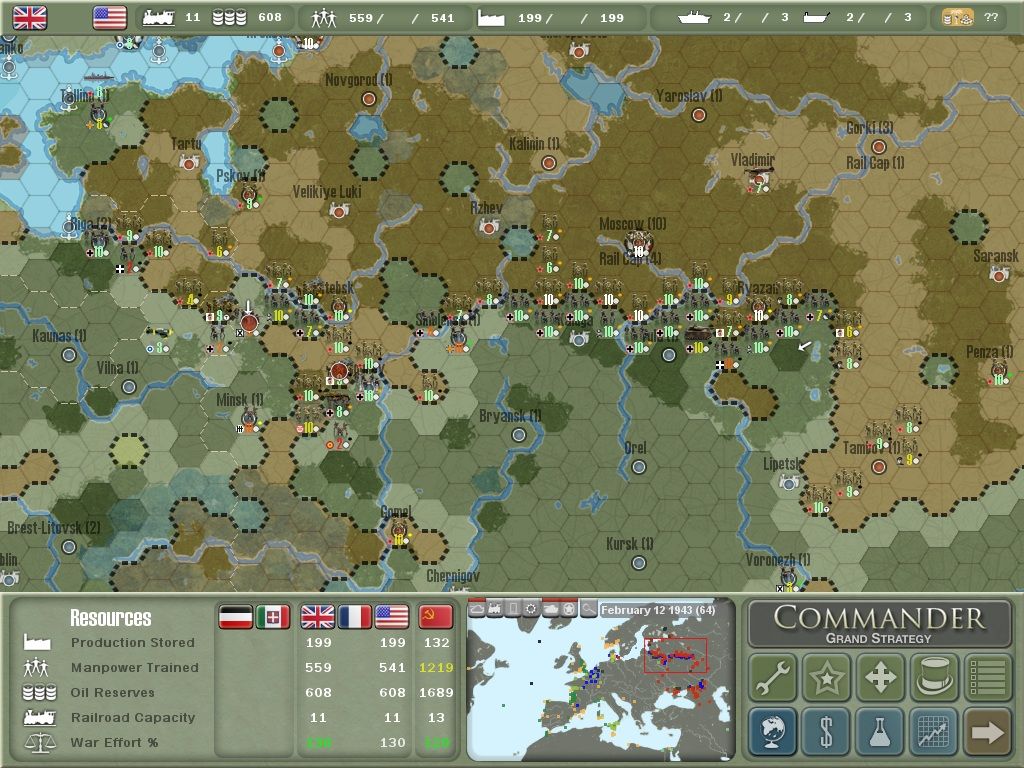Select the unit at Penza
The image size is (1024, 768).
[999, 372]
